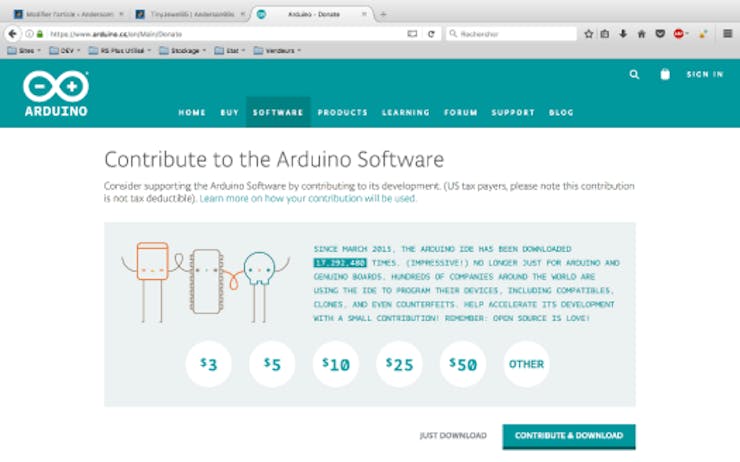This screenshot has width=740, height=462.
Task: Switch to the Modifier l'article tab
Action: coord(70,14)
